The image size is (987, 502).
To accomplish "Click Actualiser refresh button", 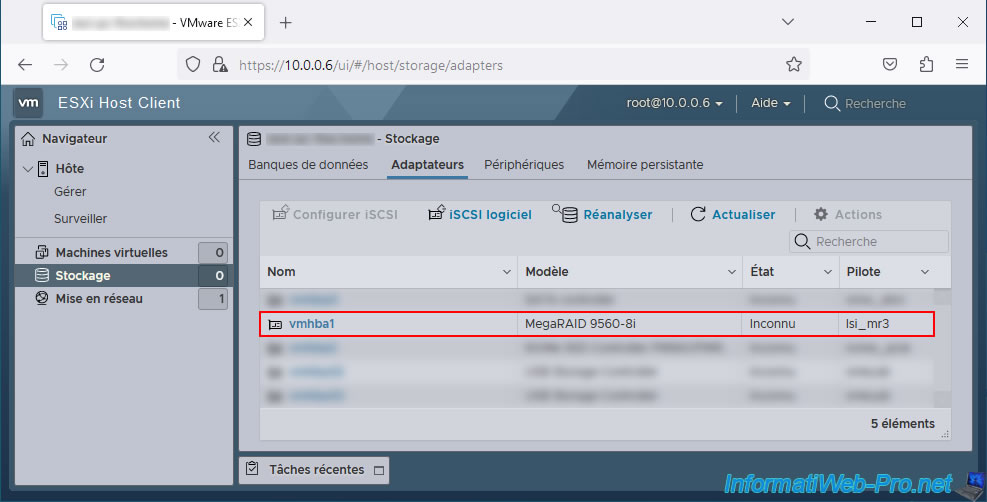I will click(x=733, y=214).
